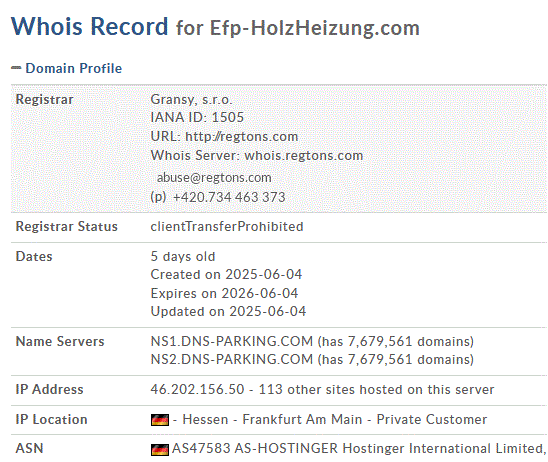The image size is (548, 462).
Task: Click the minus icon beside Domain Profile
Action: [x=16, y=68]
